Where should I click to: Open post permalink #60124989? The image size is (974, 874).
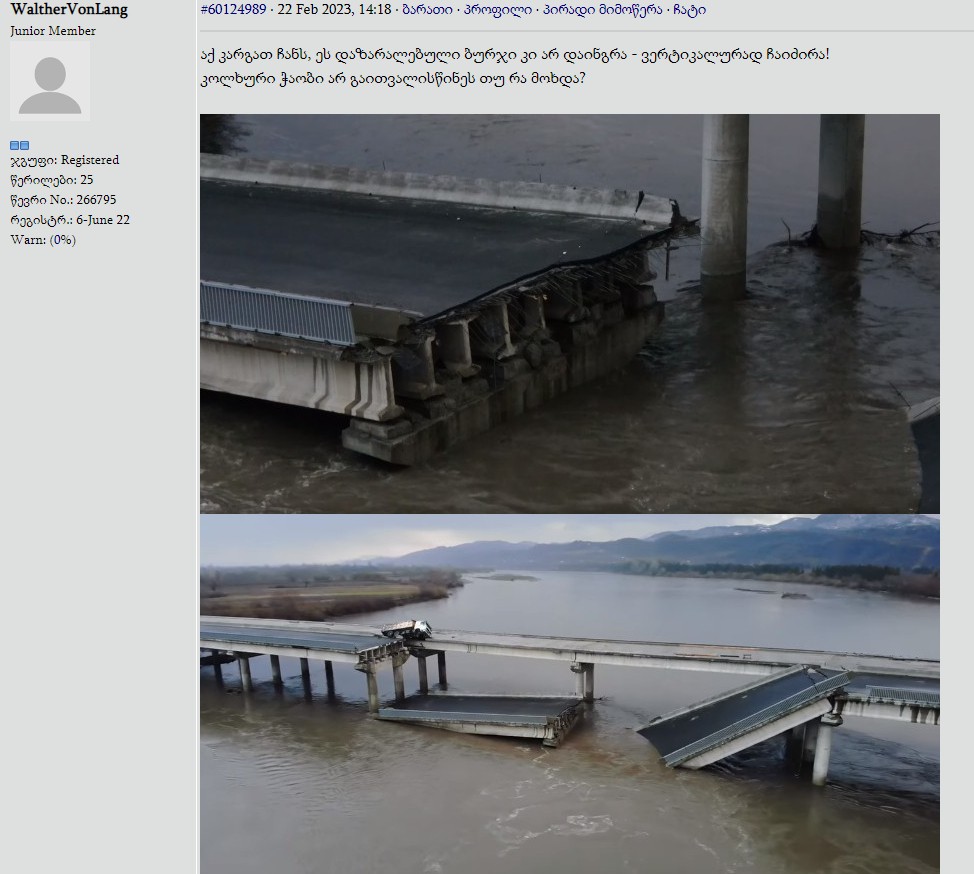(x=234, y=9)
